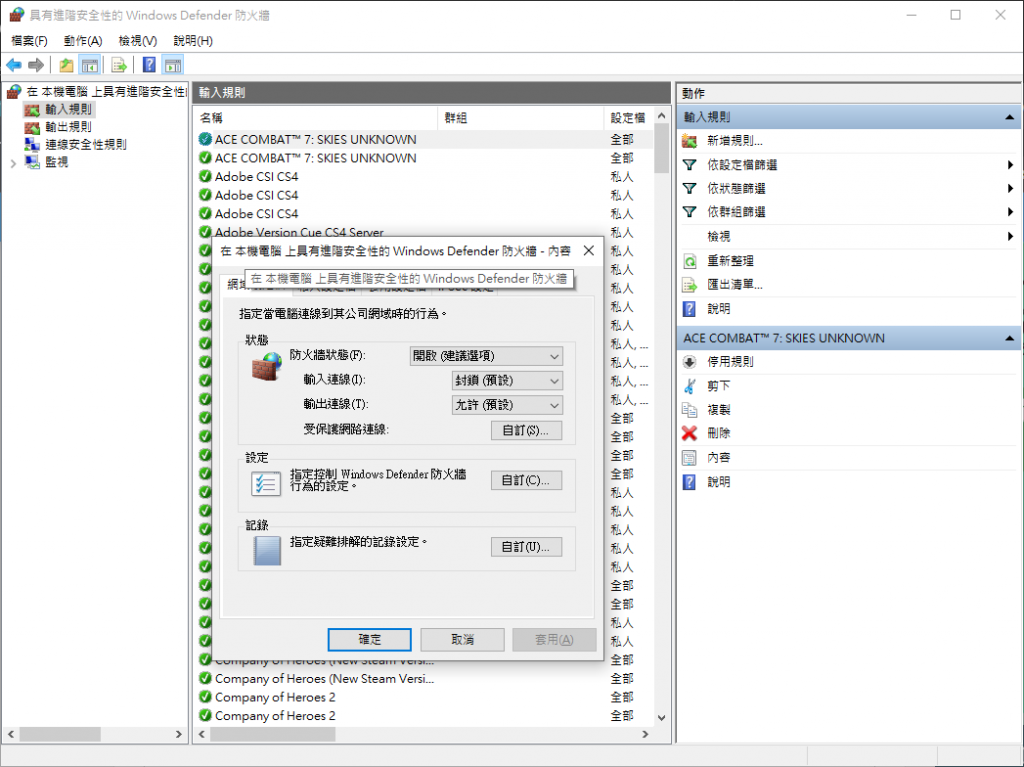Click the up-one-level folder toolbar icon

click(66, 65)
